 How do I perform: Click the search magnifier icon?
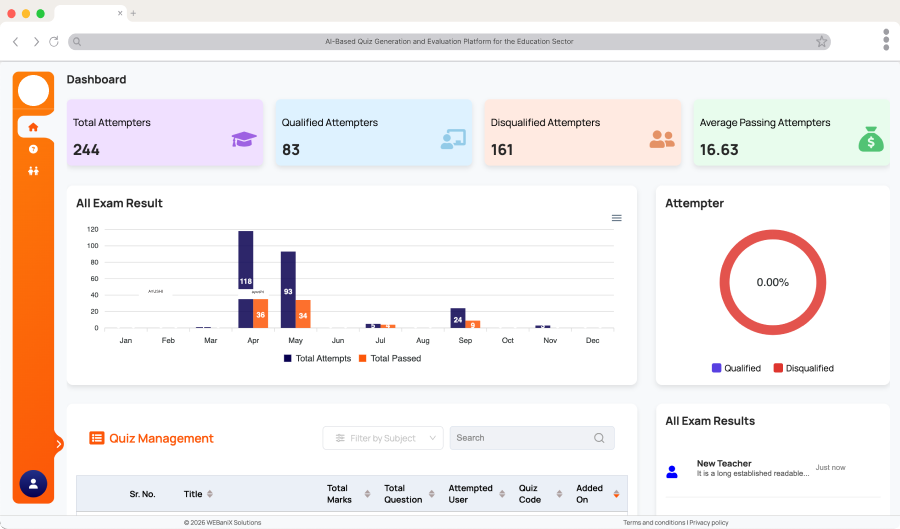coord(599,438)
